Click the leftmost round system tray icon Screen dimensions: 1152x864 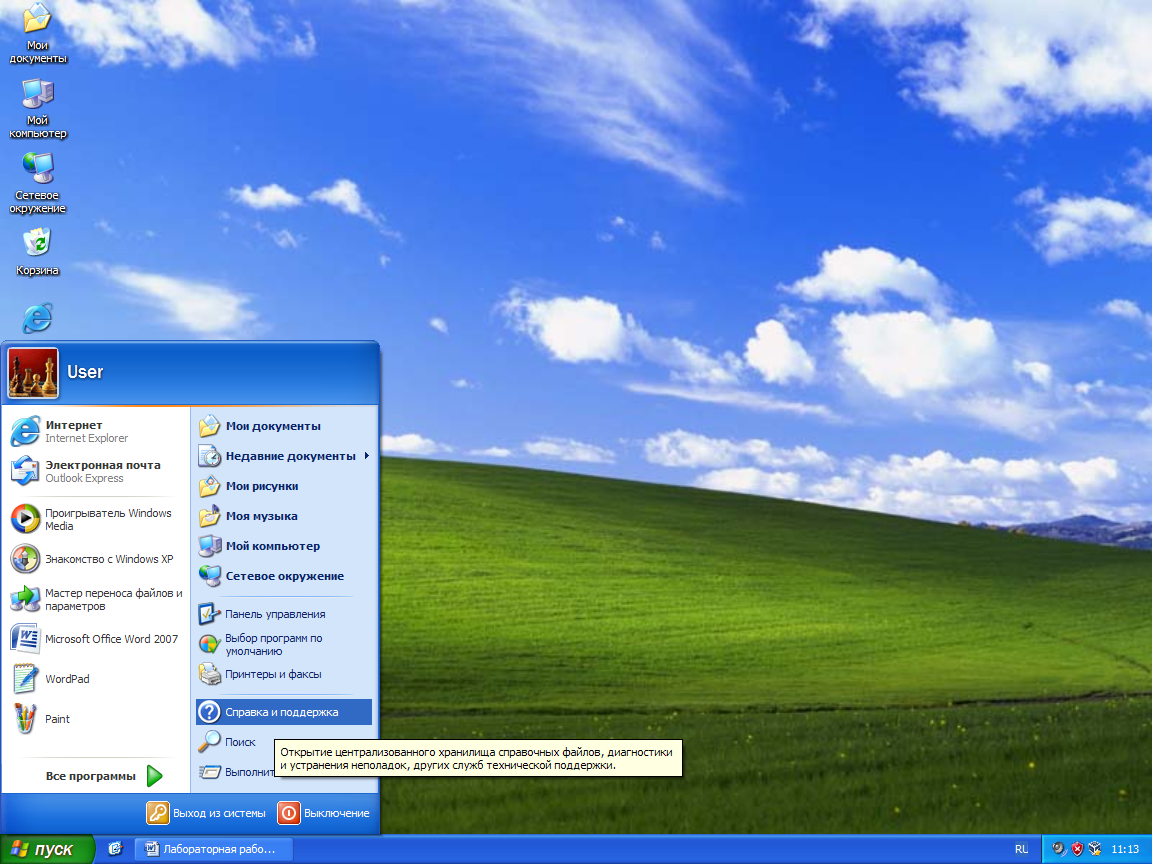[1059, 849]
